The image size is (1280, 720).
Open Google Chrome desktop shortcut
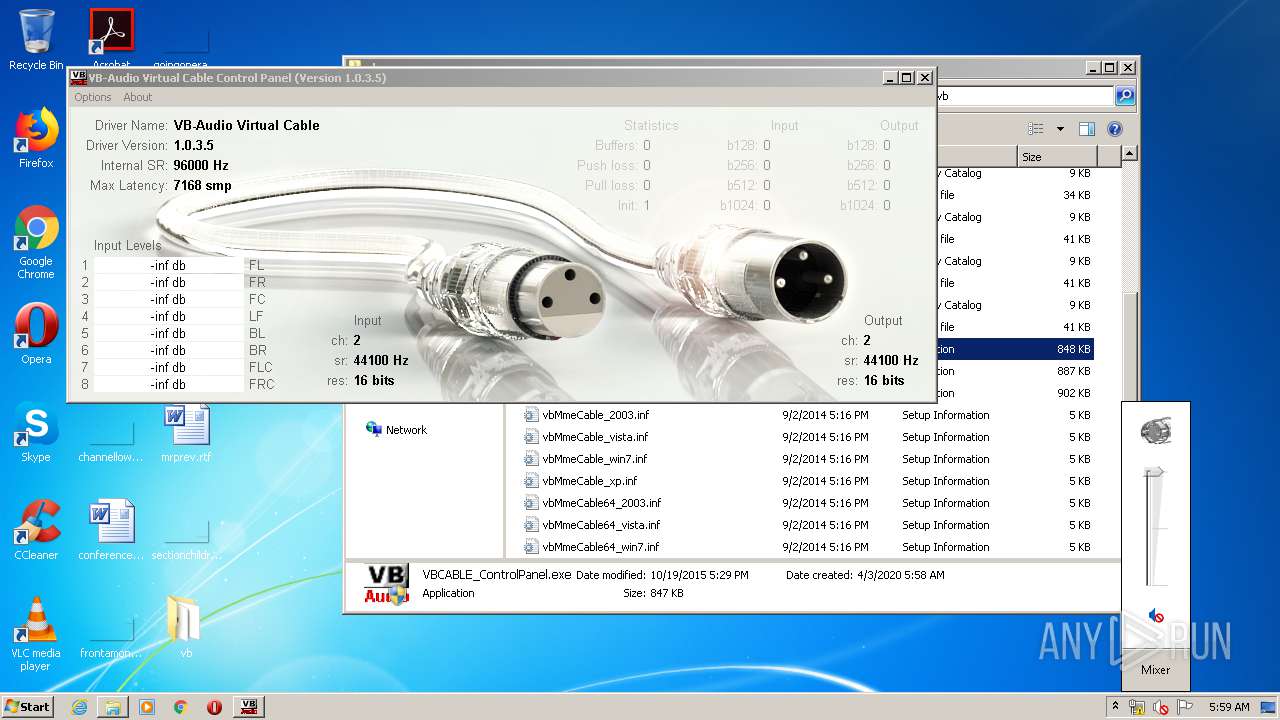tap(36, 242)
